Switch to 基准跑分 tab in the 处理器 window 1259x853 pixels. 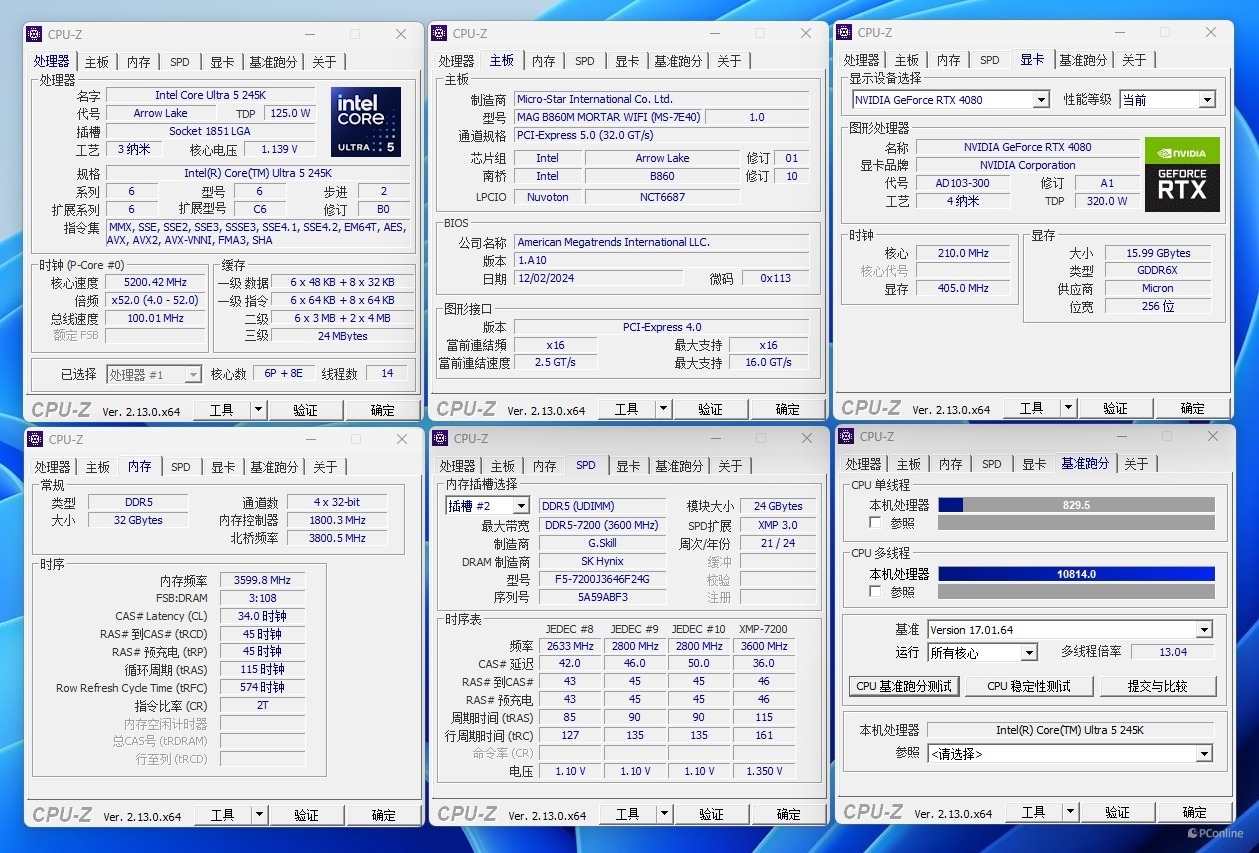click(273, 62)
